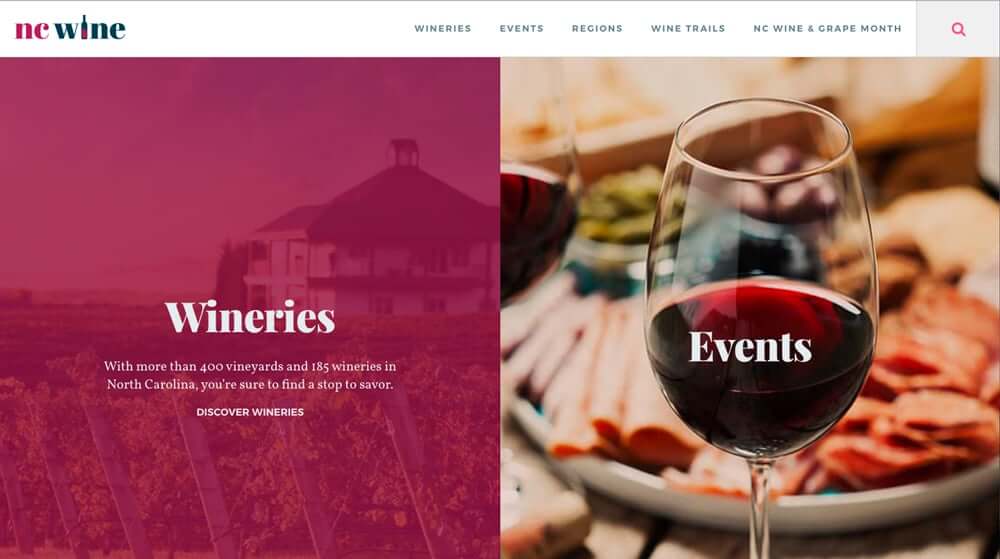The height and width of the screenshot is (559, 1000).
Task: Go to the Regions navigation link
Action: (x=597, y=29)
